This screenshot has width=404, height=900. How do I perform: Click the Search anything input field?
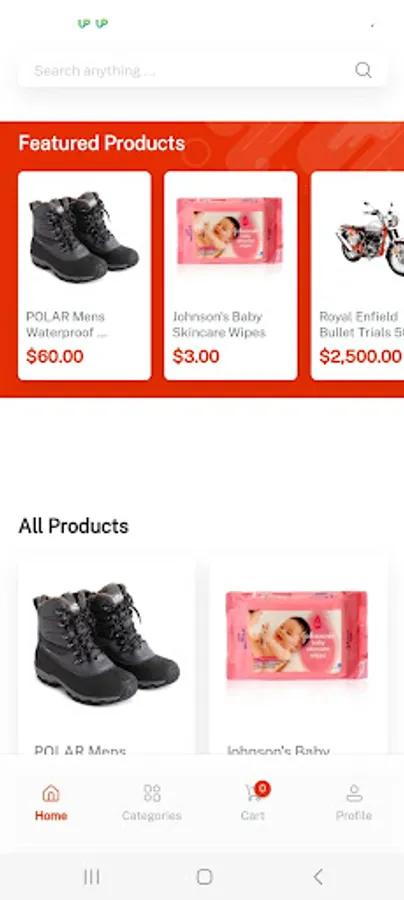(x=202, y=71)
